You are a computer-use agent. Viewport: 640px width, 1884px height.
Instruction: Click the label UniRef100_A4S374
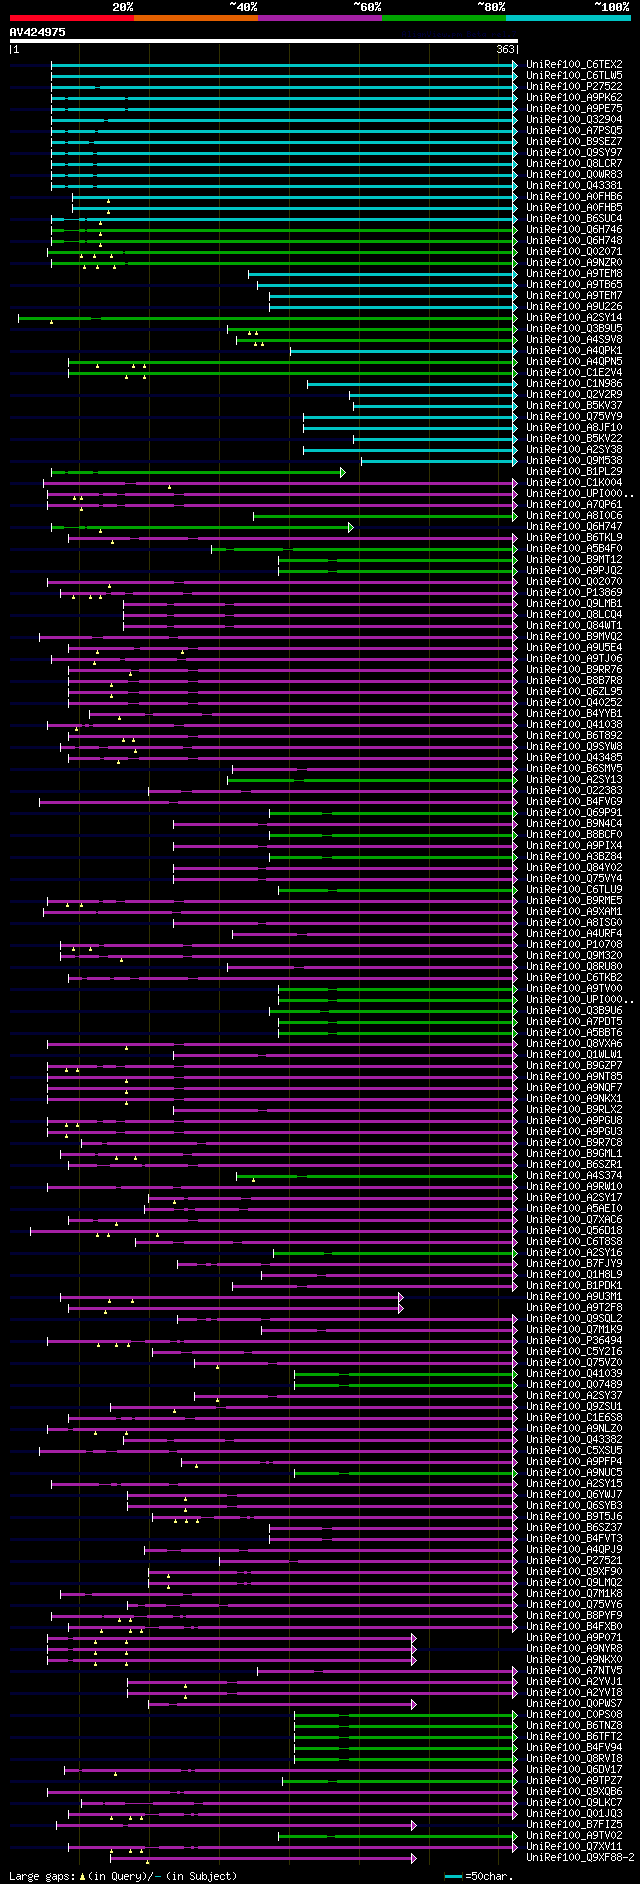point(574,1175)
